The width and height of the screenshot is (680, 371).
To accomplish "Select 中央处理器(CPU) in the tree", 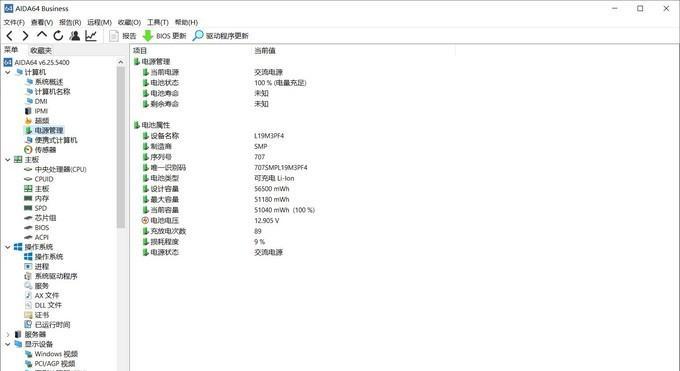I will (55, 169).
